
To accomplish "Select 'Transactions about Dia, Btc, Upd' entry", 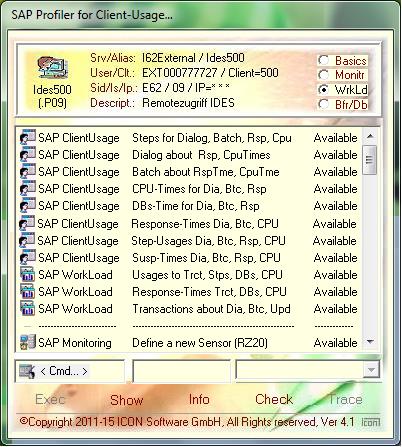I will 211,309.
